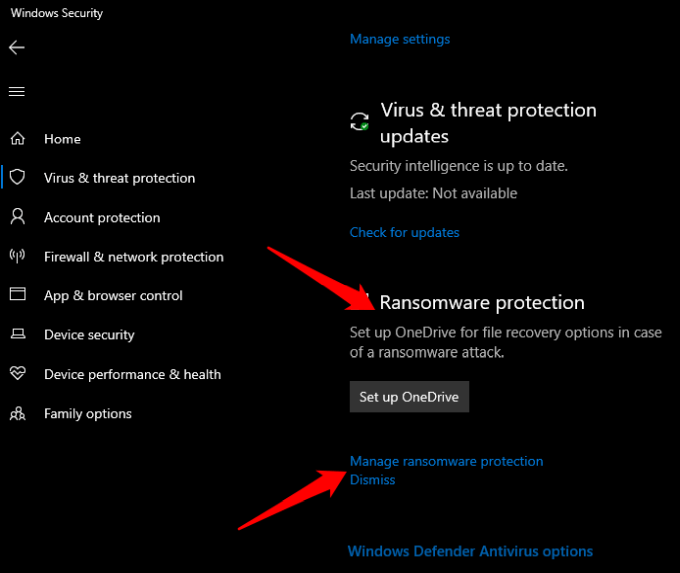680x573 pixels.
Task: Click the protection updates refresh icon
Action: pyautogui.click(x=359, y=122)
